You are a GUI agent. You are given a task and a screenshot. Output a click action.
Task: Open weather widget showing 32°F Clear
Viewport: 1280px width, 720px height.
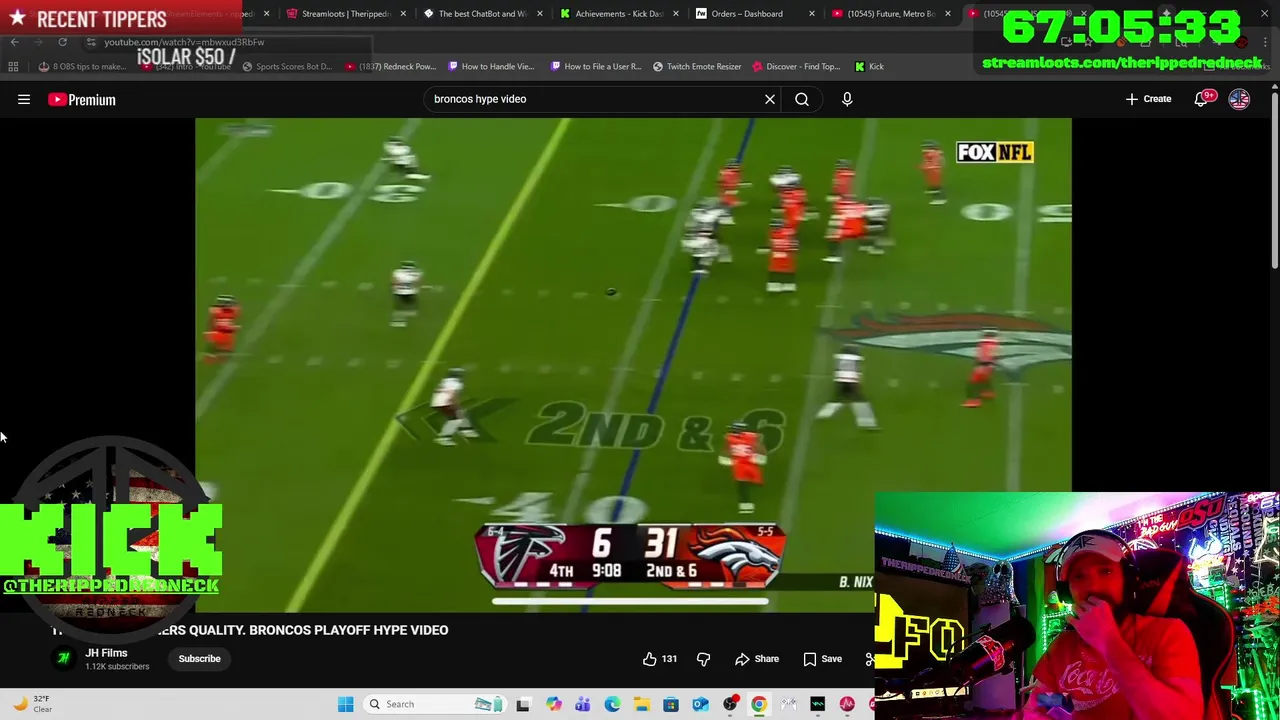32,704
